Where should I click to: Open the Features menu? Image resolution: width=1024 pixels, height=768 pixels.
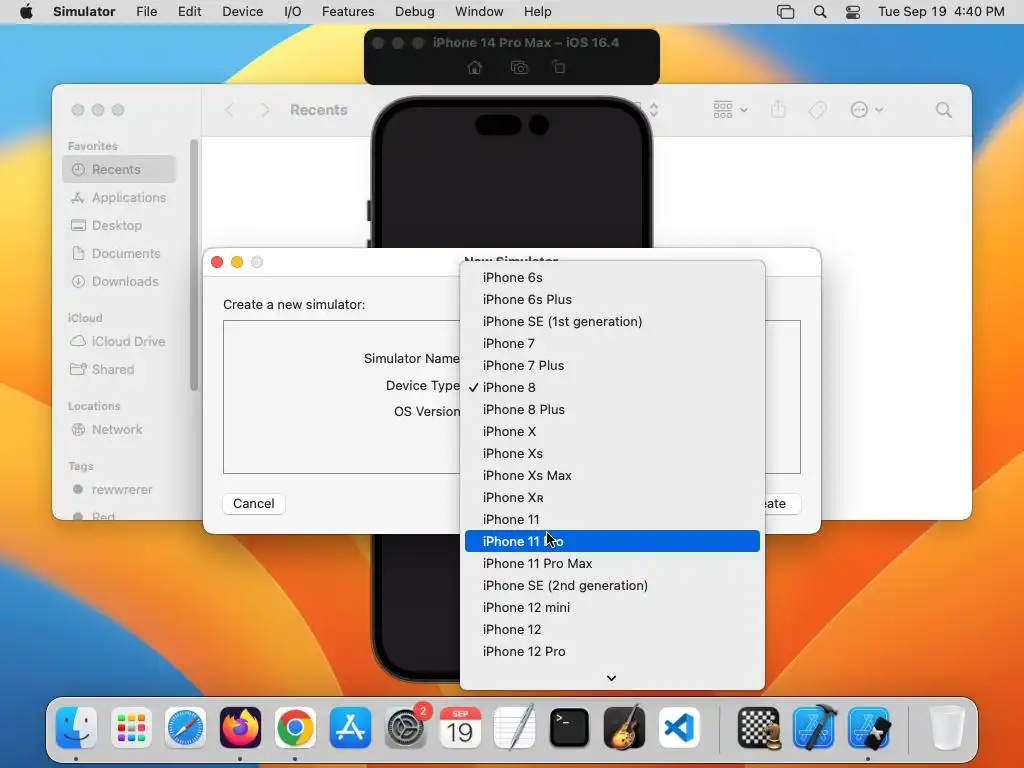coord(348,12)
